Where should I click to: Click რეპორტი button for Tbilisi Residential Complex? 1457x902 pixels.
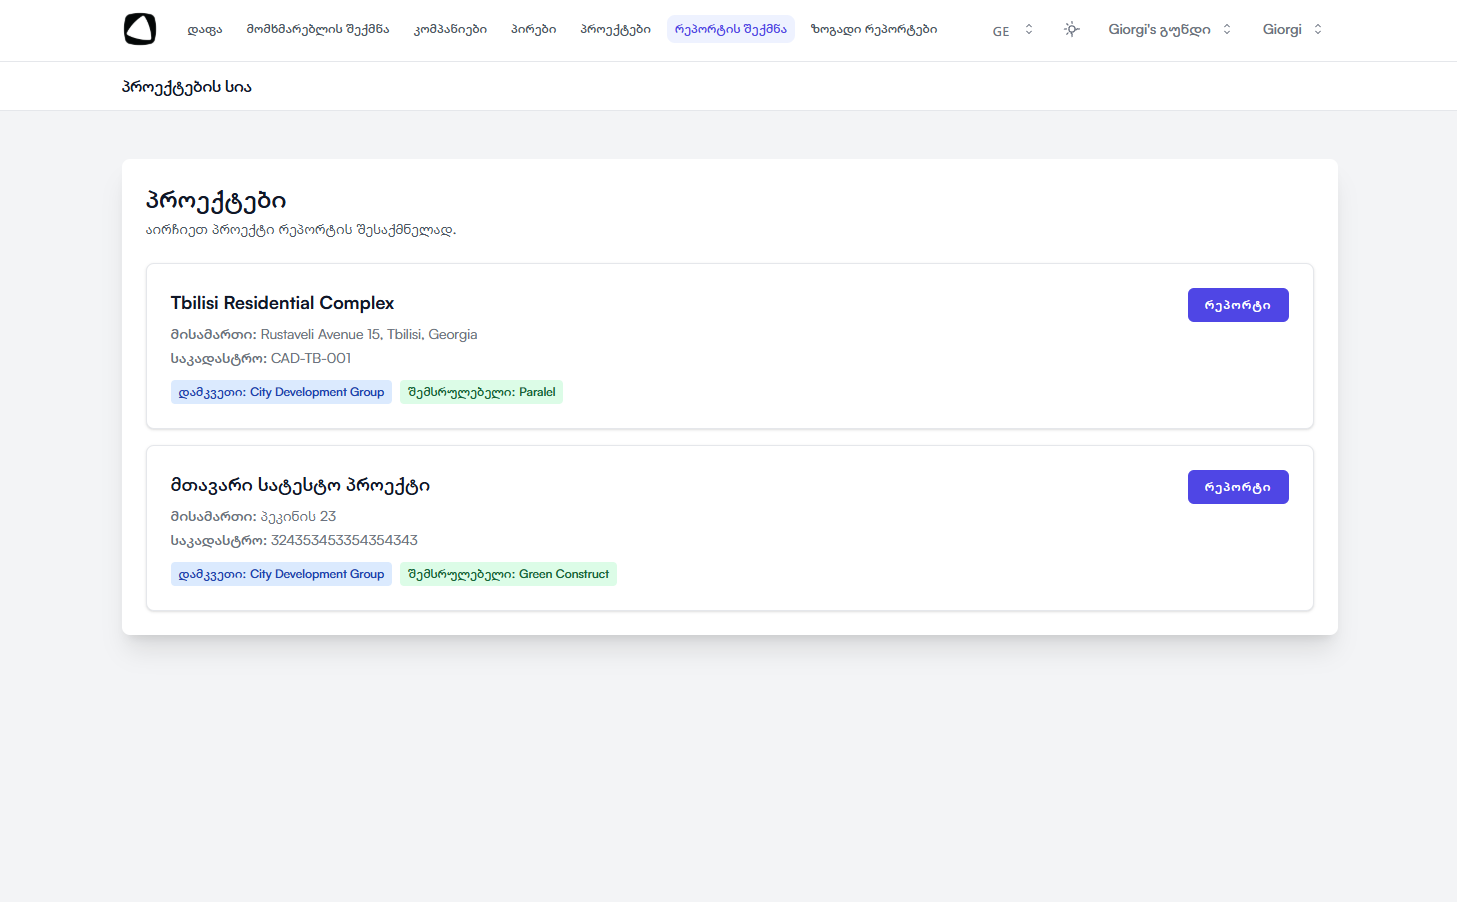coord(1237,305)
